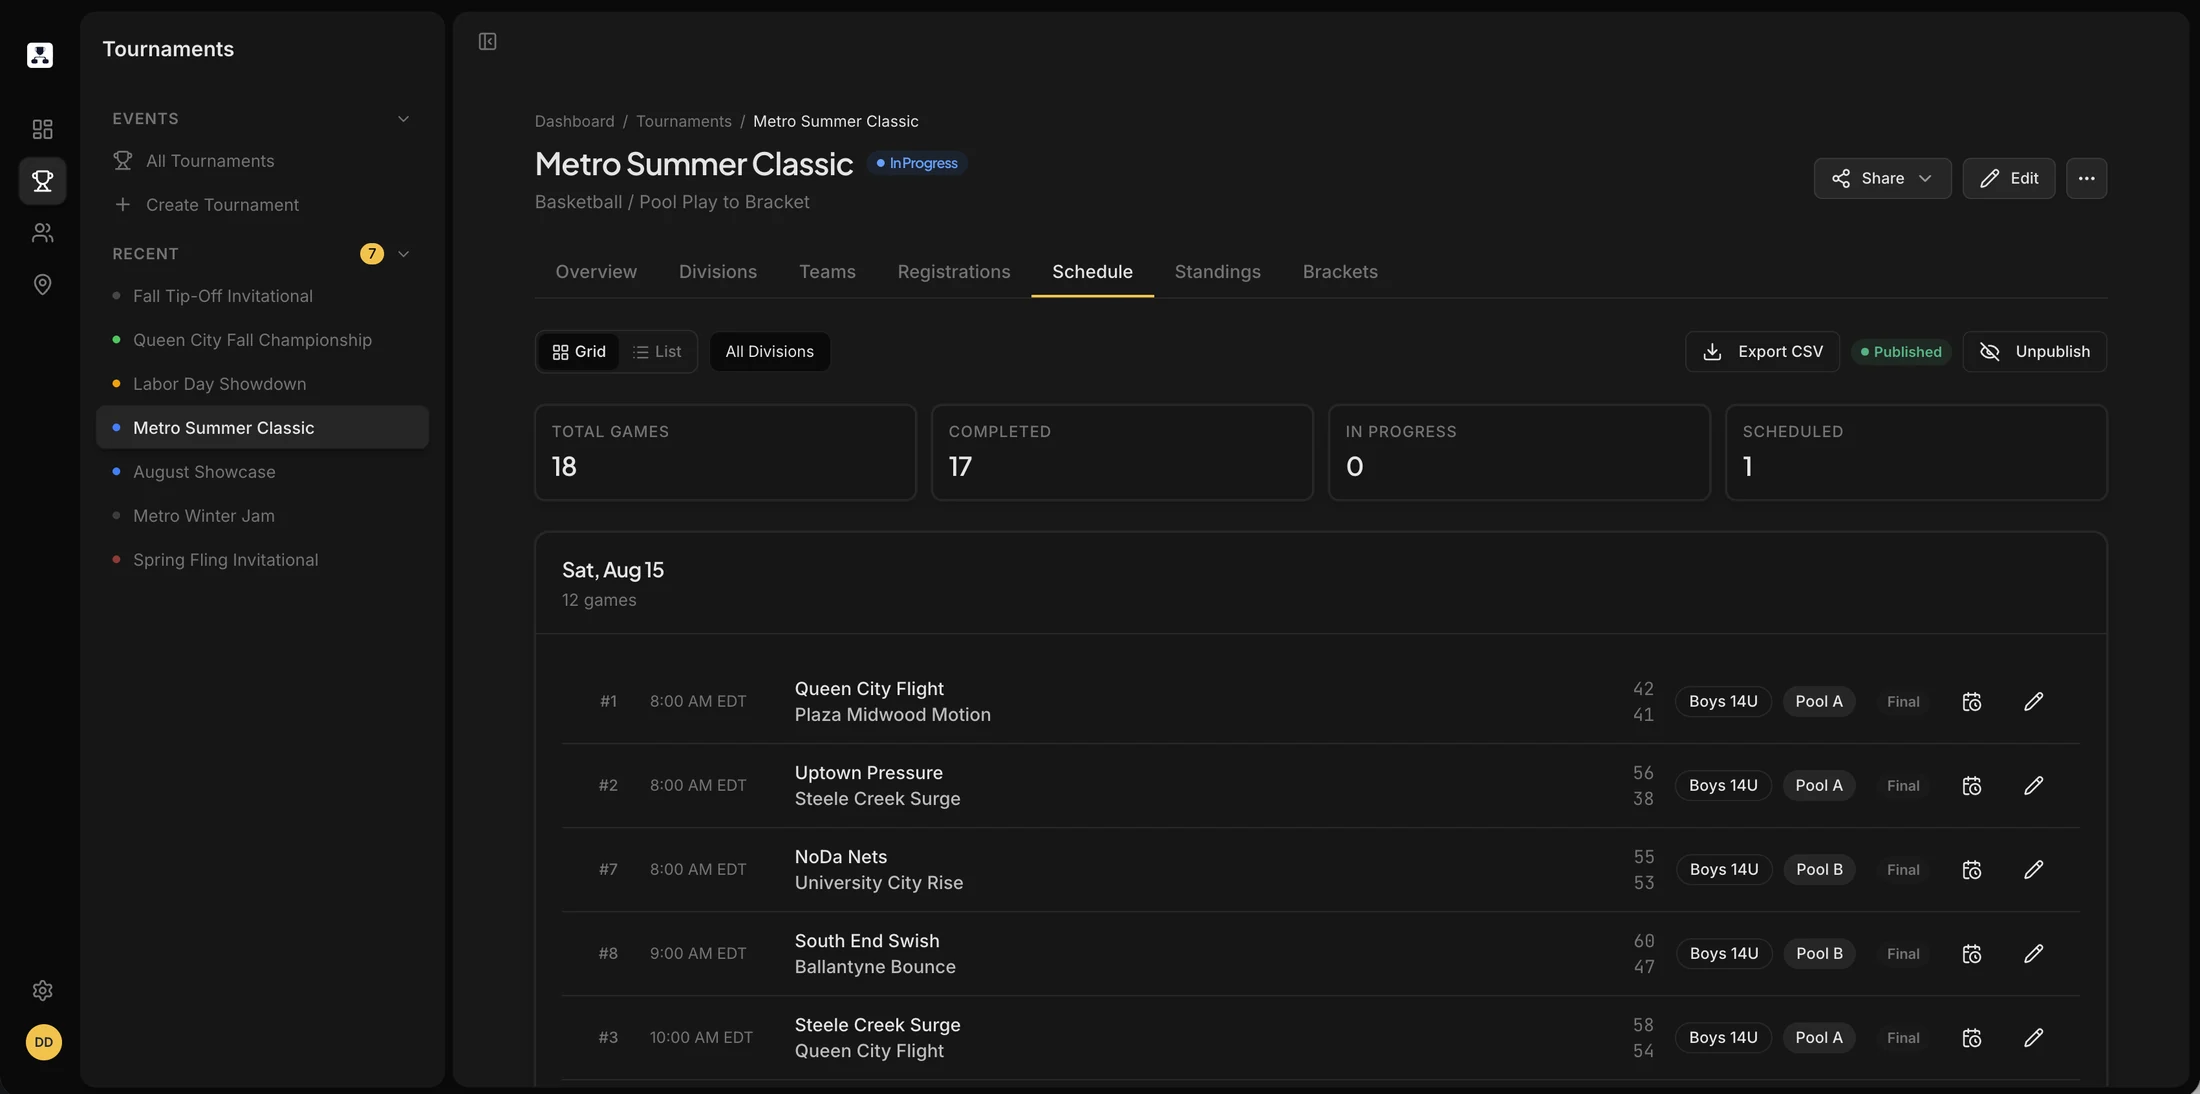Open the Brackets tab
This screenshot has width=2200, height=1094.
1340,272
